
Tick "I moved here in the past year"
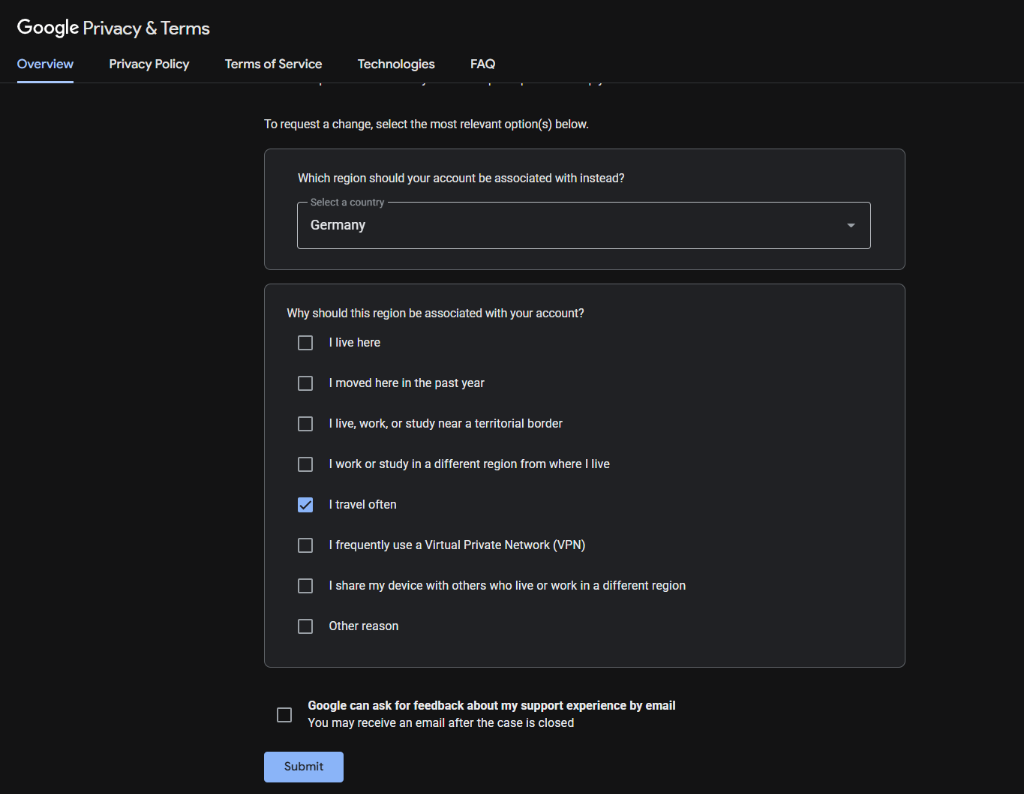tap(305, 383)
